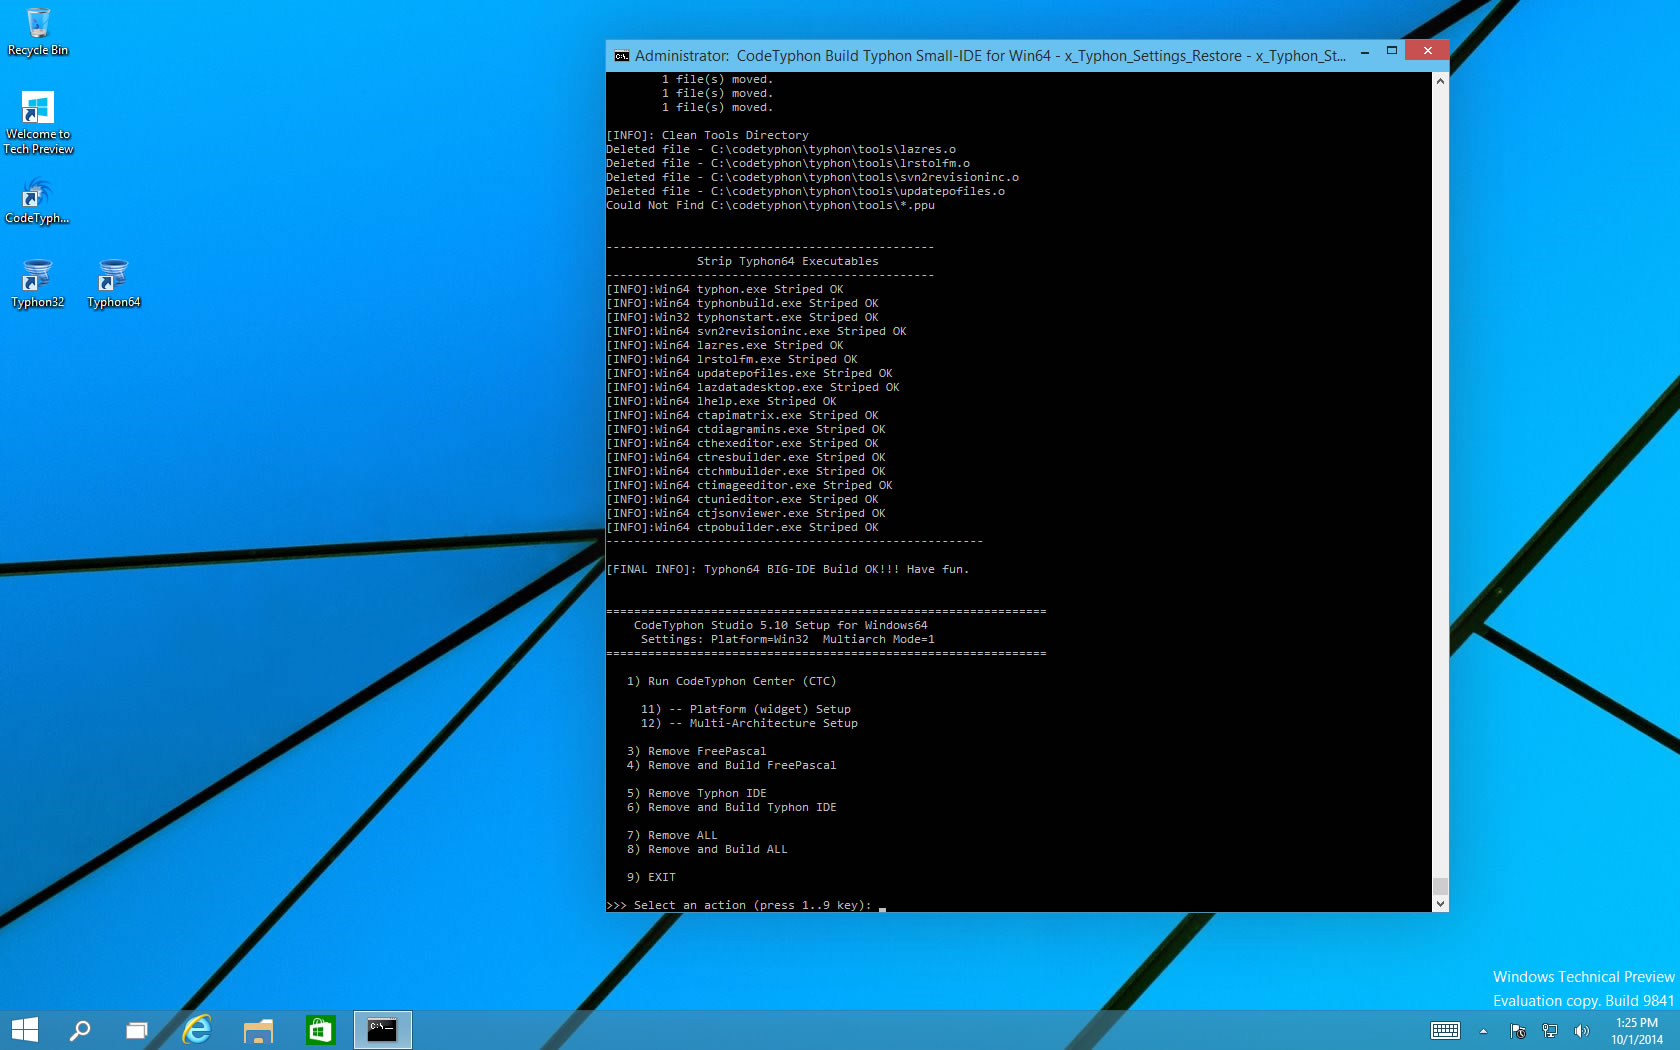Click the console vertical scrollbar thumb
The height and width of the screenshot is (1050, 1680).
[1440, 886]
